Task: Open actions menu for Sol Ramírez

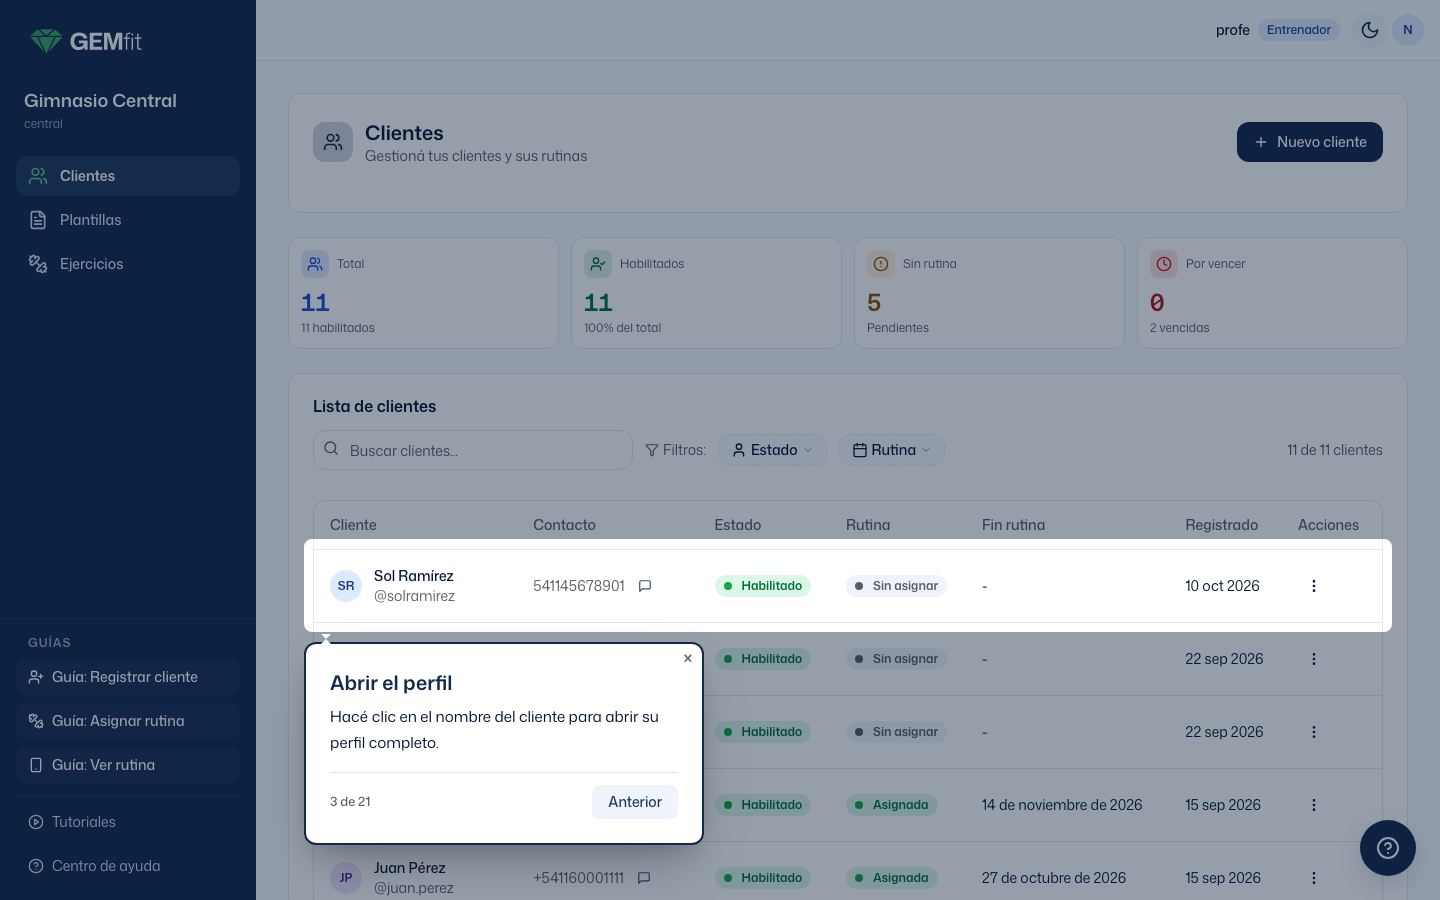Action: click(1314, 586)
